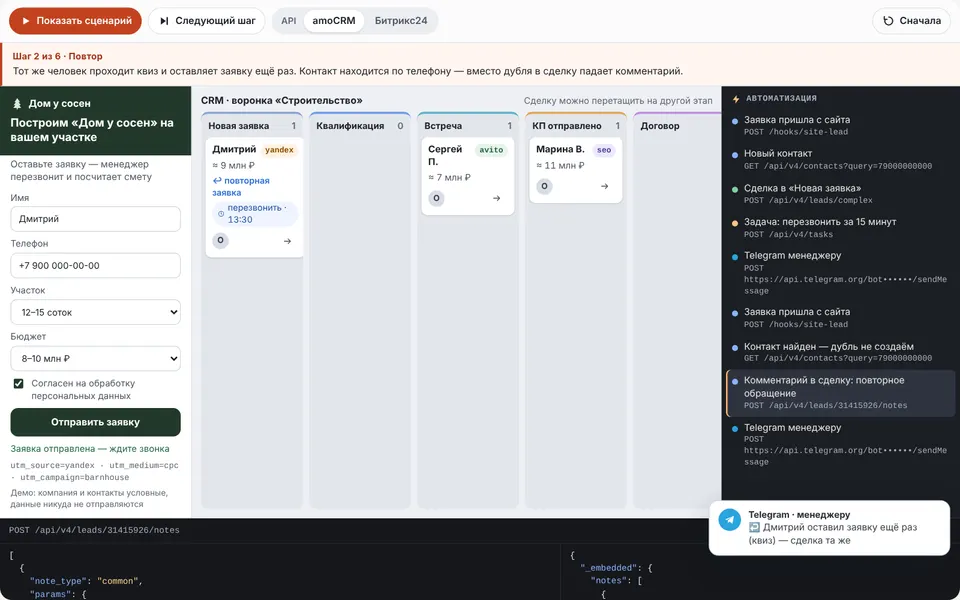Click the pine tree logo icon
Image resolution: width=960 pixels, height=600 pixels.
(17, 103)
